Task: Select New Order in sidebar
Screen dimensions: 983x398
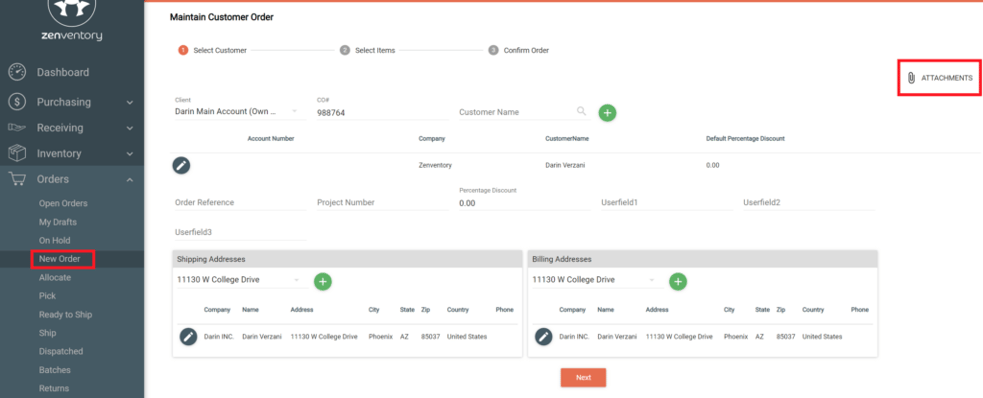Action: click(60, 259)
